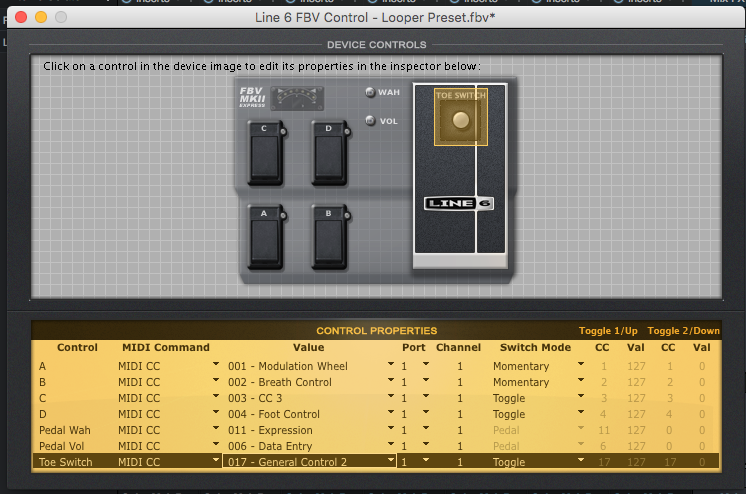Screen dimensions: 746x494
Task: Close the Line 6 FBV Control window
Action: [21, 18]
